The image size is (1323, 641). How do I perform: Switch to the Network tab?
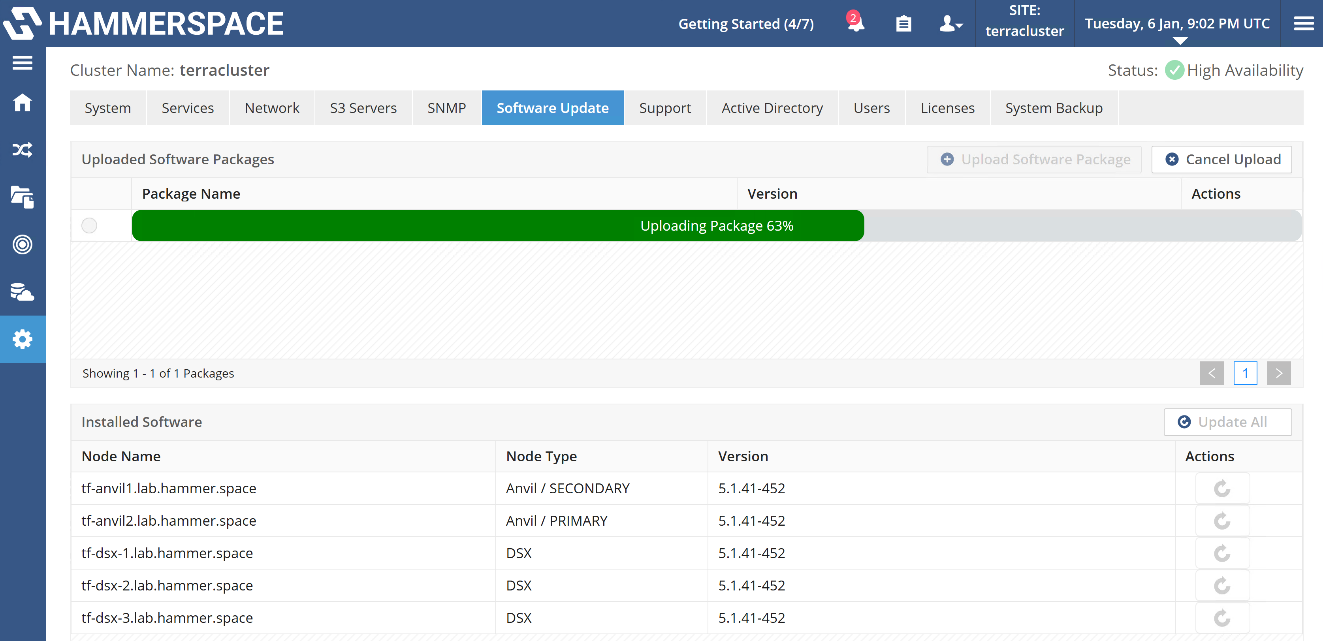(272, 108)
